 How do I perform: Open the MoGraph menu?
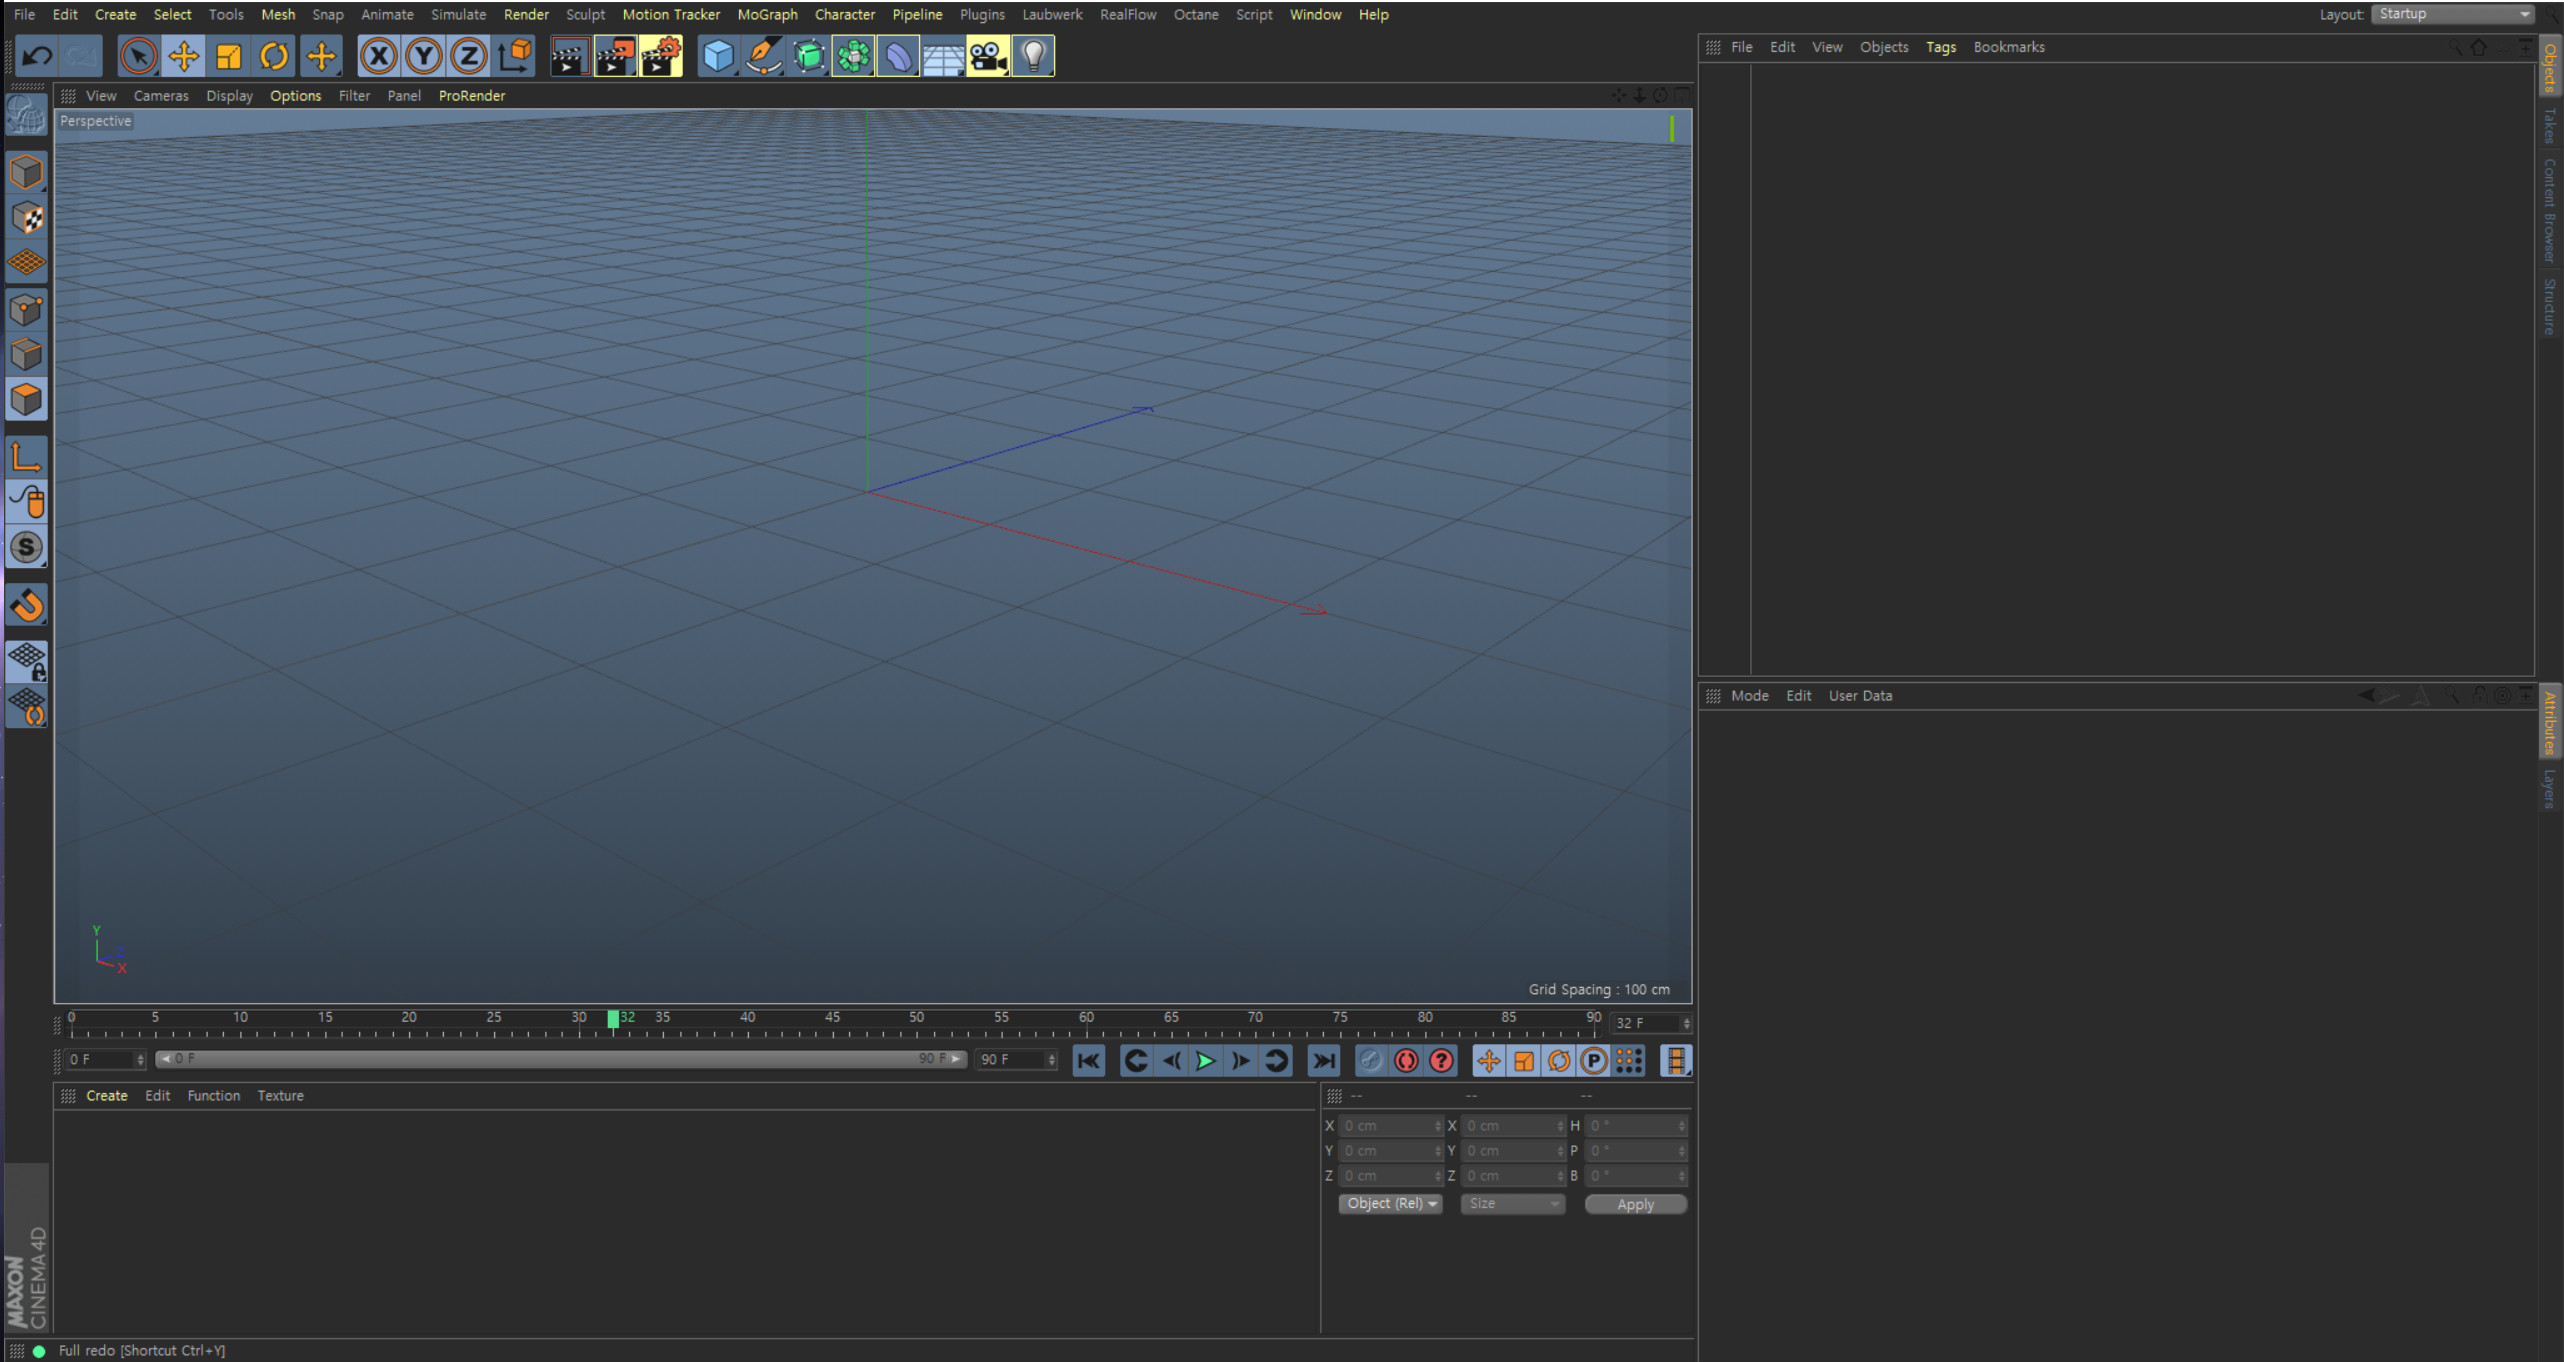click(767, 14)
